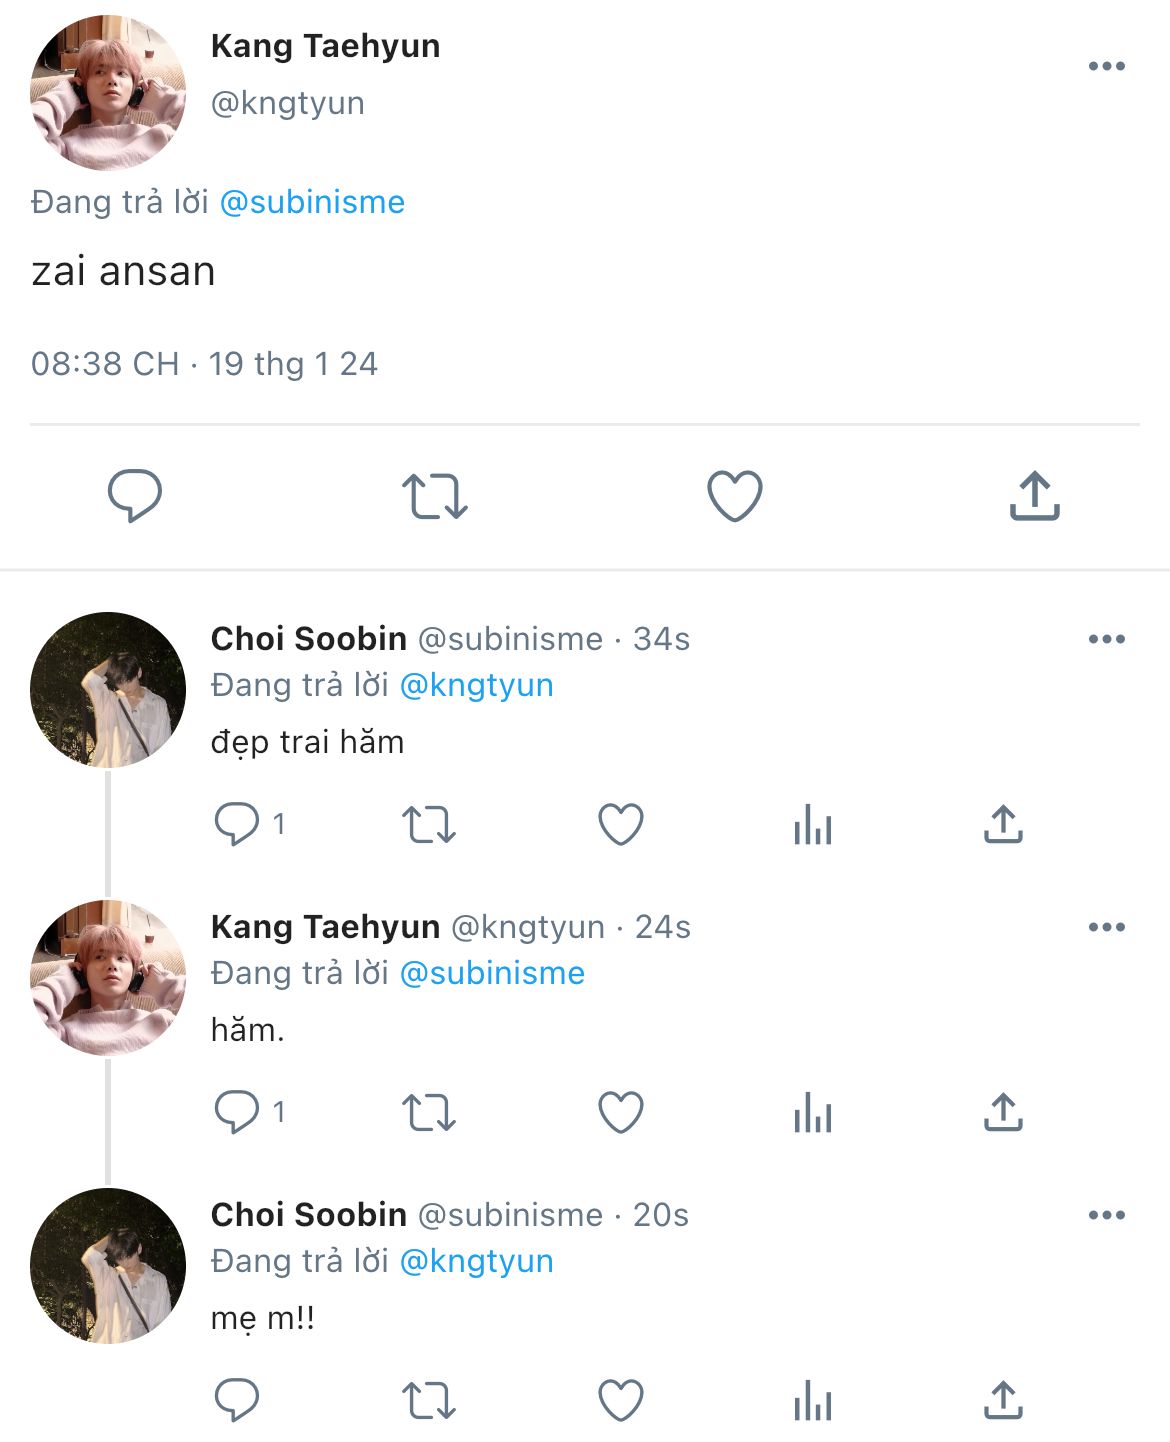
Task: Reply to the main 'zai ansan' tweet
Action: (x=135, y=495)
